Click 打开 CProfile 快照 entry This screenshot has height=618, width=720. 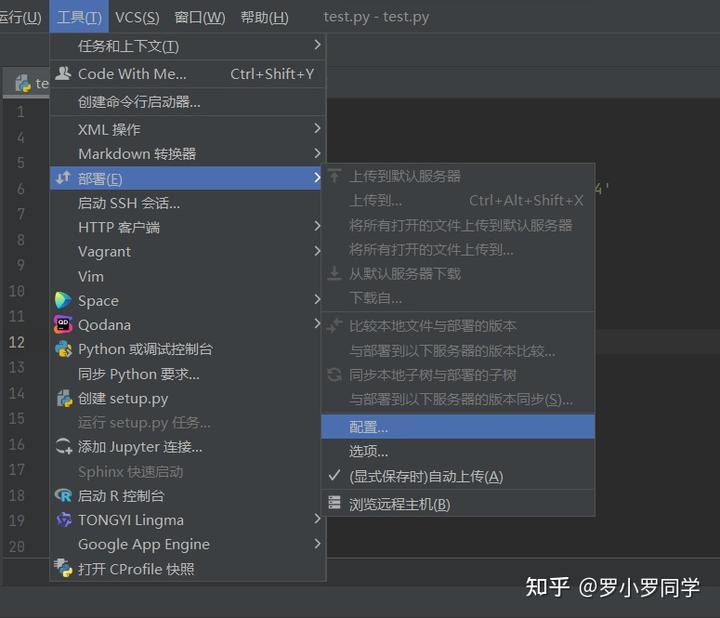click(136, 569)
